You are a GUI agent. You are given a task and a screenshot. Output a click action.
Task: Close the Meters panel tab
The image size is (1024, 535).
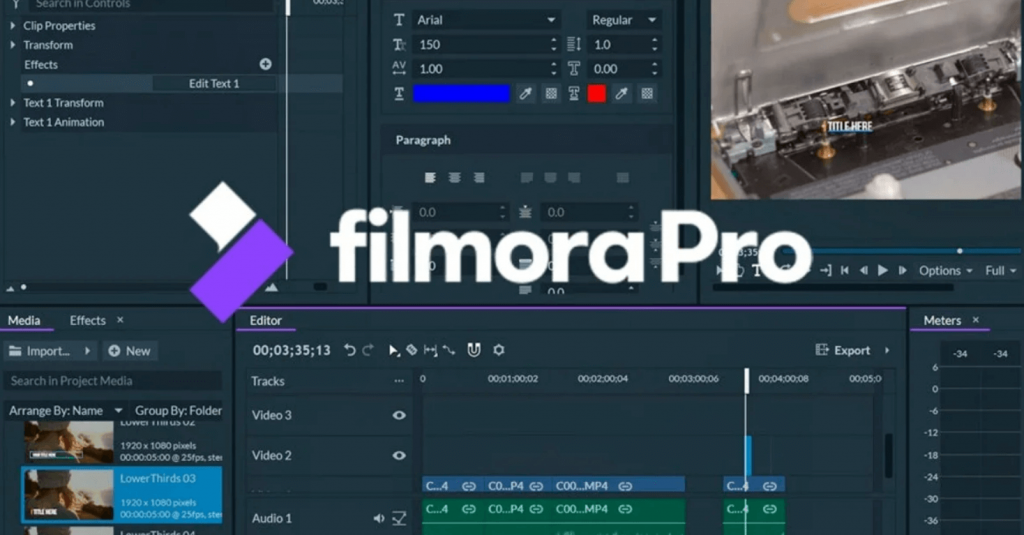click(x=976, y=320)
